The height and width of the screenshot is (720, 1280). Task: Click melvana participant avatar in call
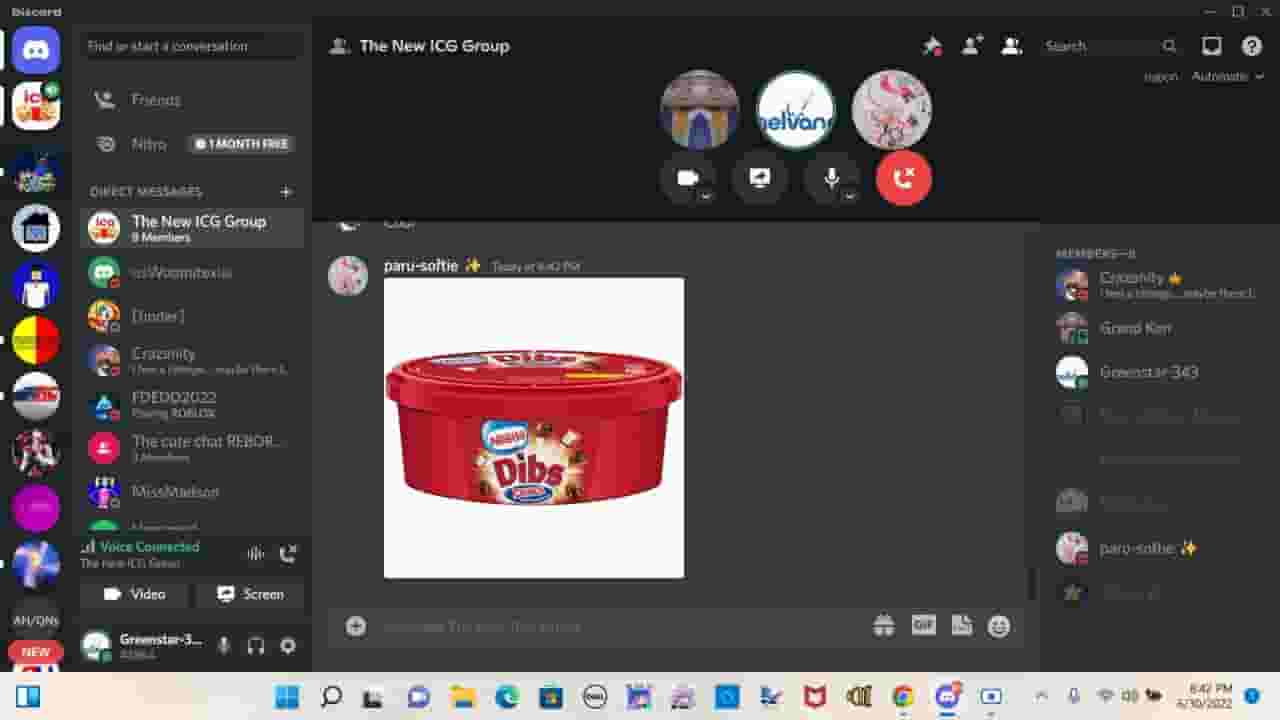[x=796, y=110]
